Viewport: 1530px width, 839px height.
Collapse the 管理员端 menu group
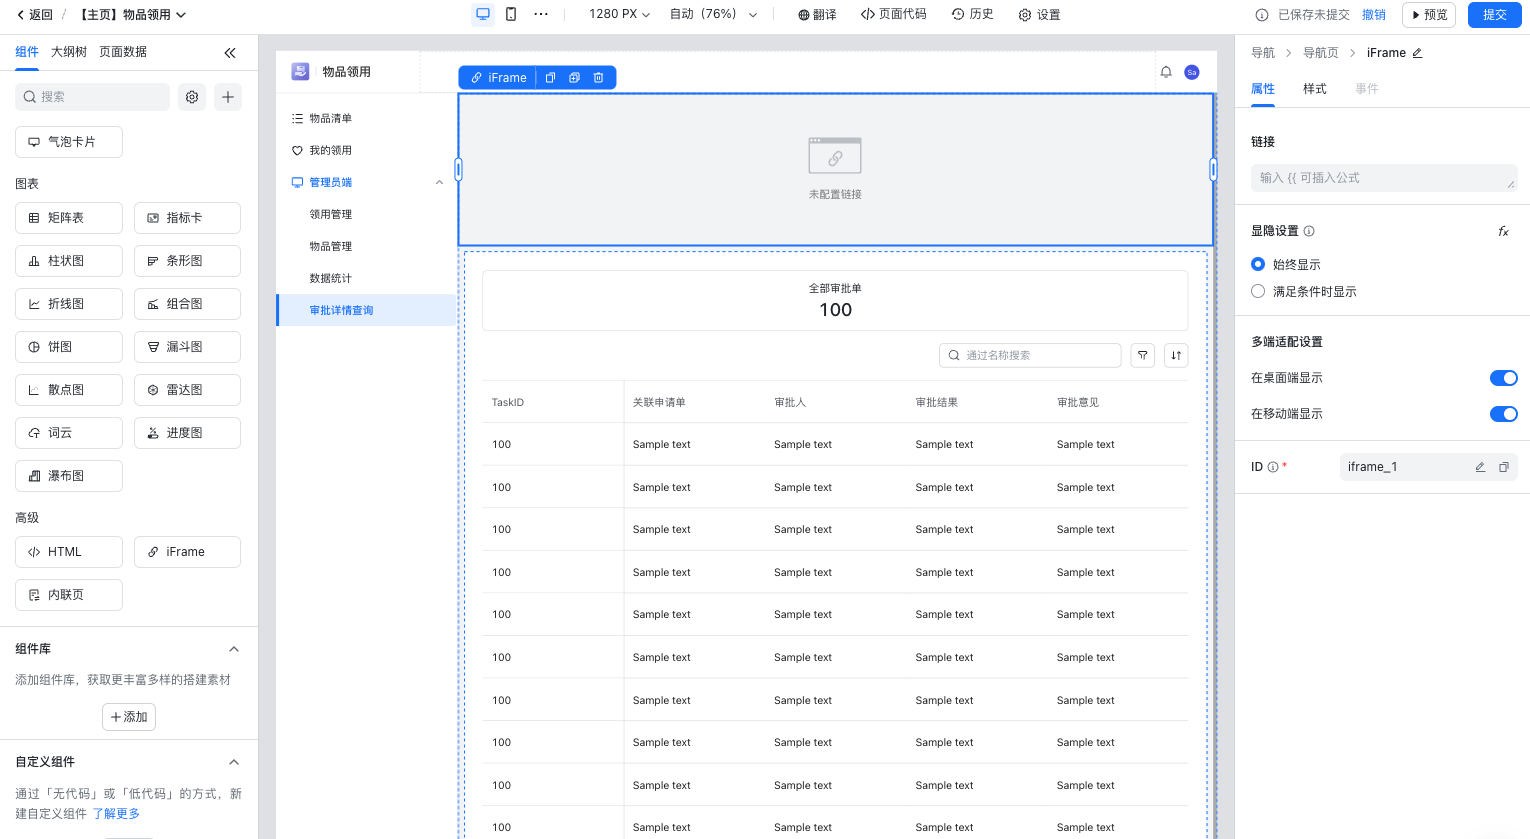[439, 182]
